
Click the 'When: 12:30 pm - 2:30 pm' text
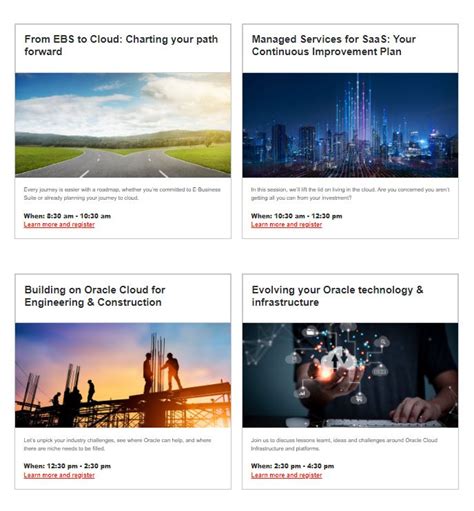(67, 466)
